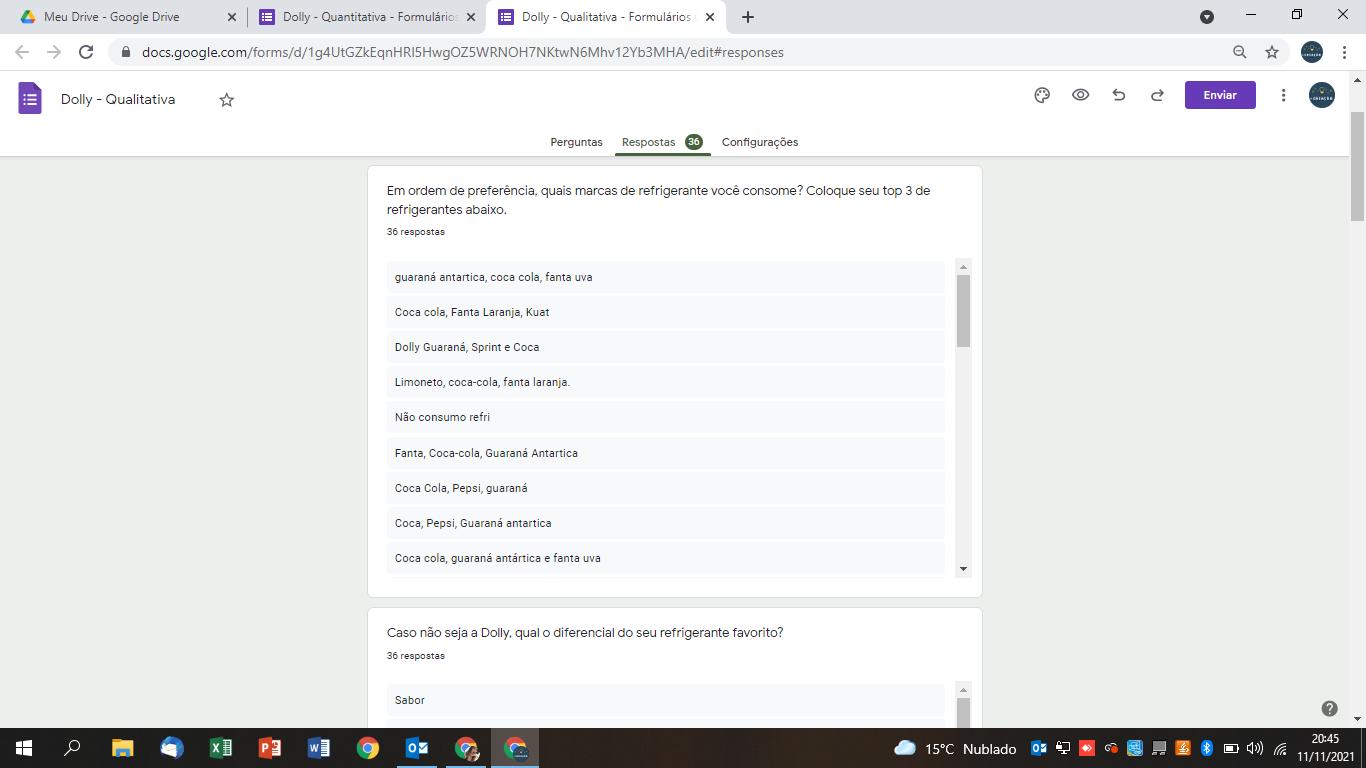This screenshot has height=768, width=1366.
Task: Click the form title Dolly - Qualitativa
Action: pos(118,99)
